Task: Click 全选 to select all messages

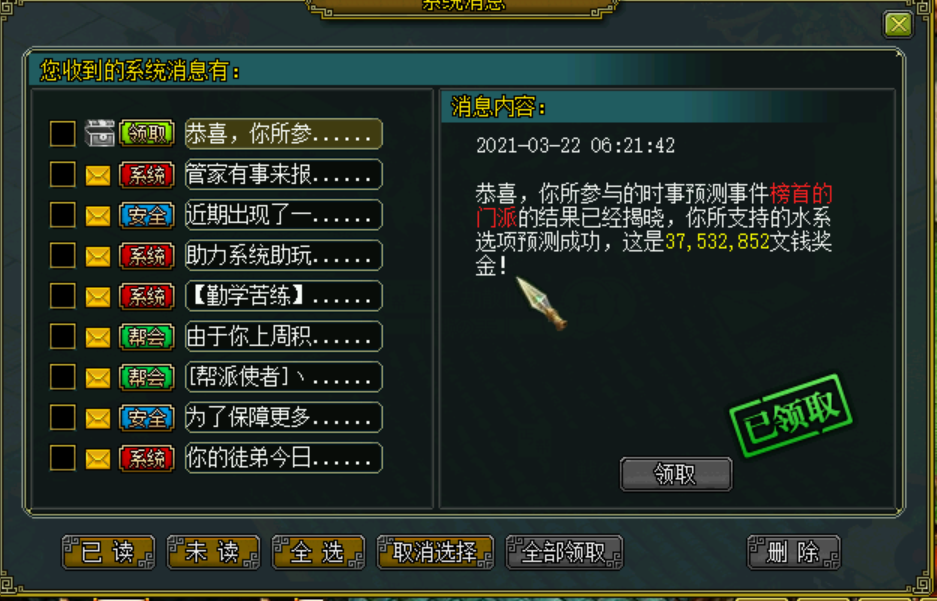Action: pos(318,552)
